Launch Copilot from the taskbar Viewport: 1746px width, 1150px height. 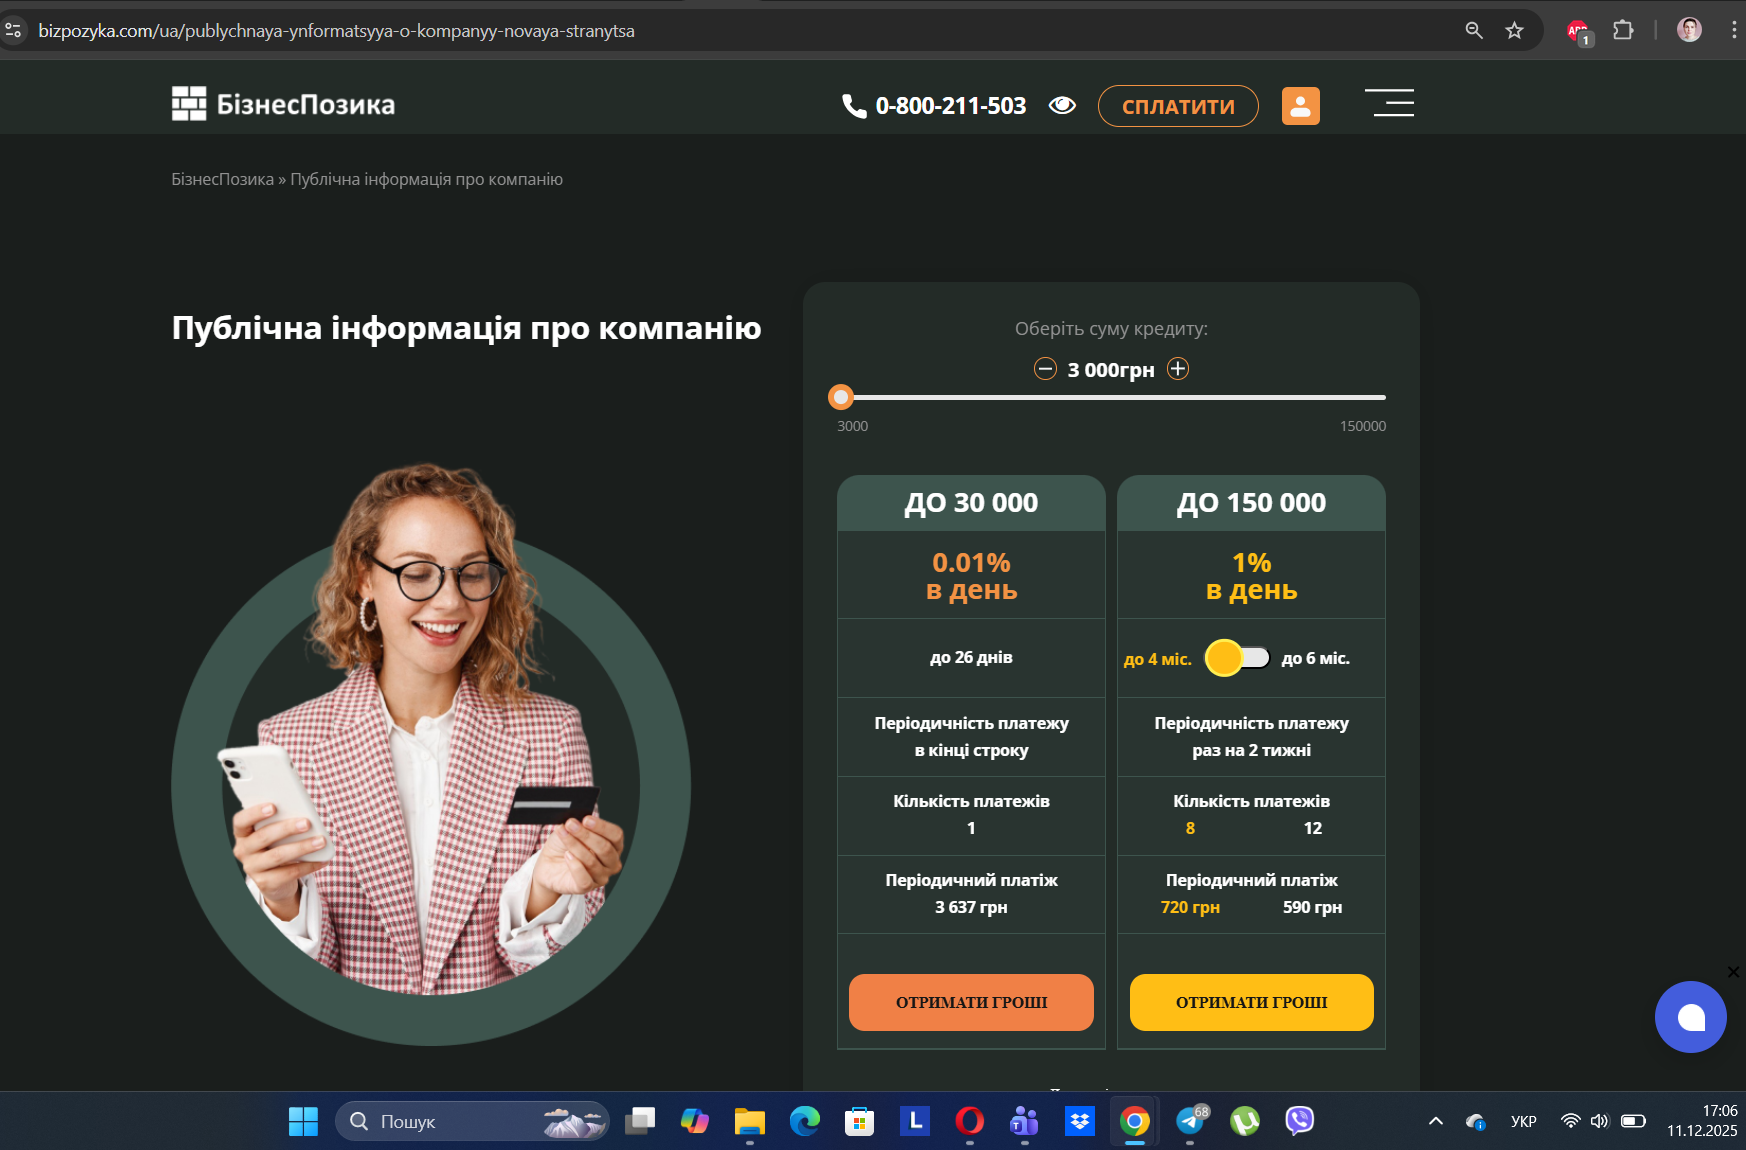pos(695,1121)
